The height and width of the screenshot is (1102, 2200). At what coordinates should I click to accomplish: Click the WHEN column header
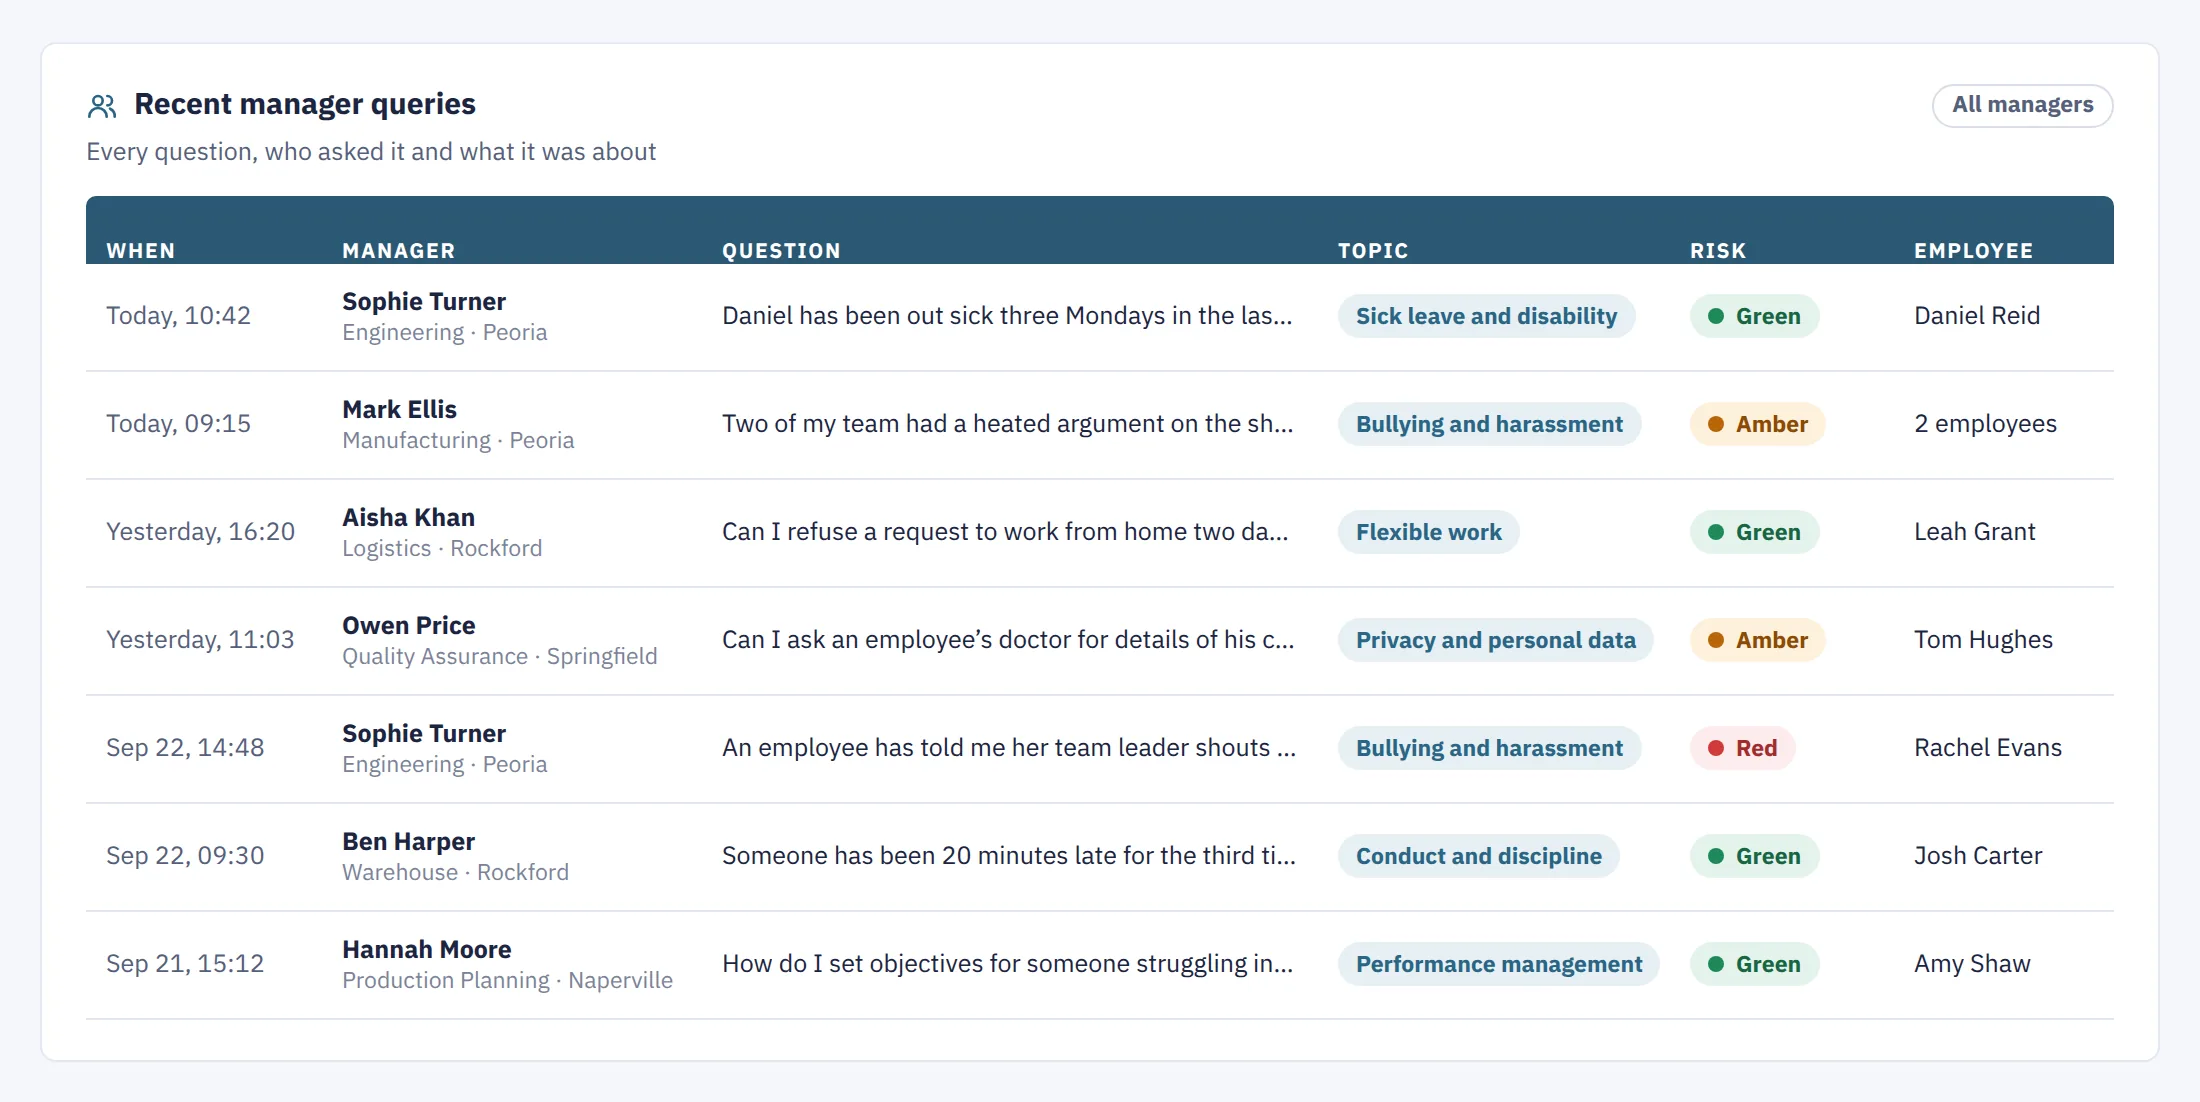point(141,251)
